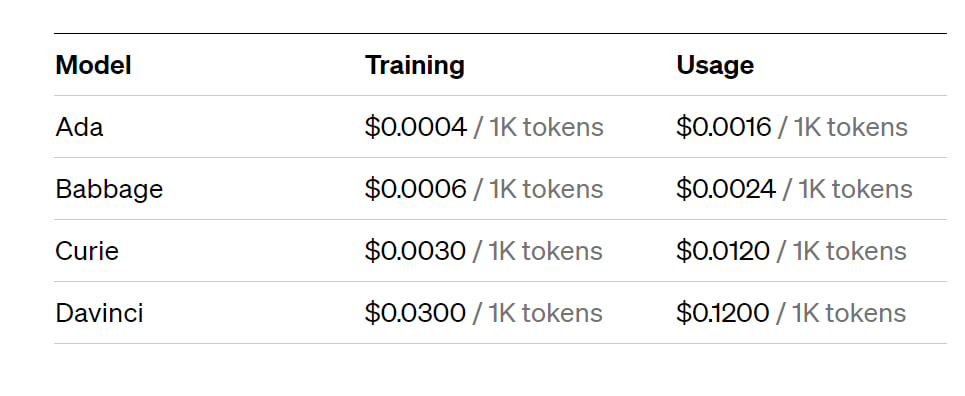Click '1K tokens' in Curie training cell
The image size is (965, 396).
tap(545, 251)
